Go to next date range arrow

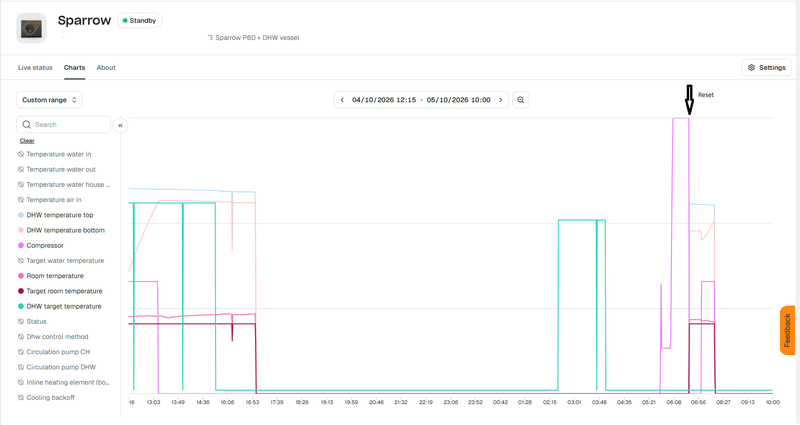click(x=501, y=100)
